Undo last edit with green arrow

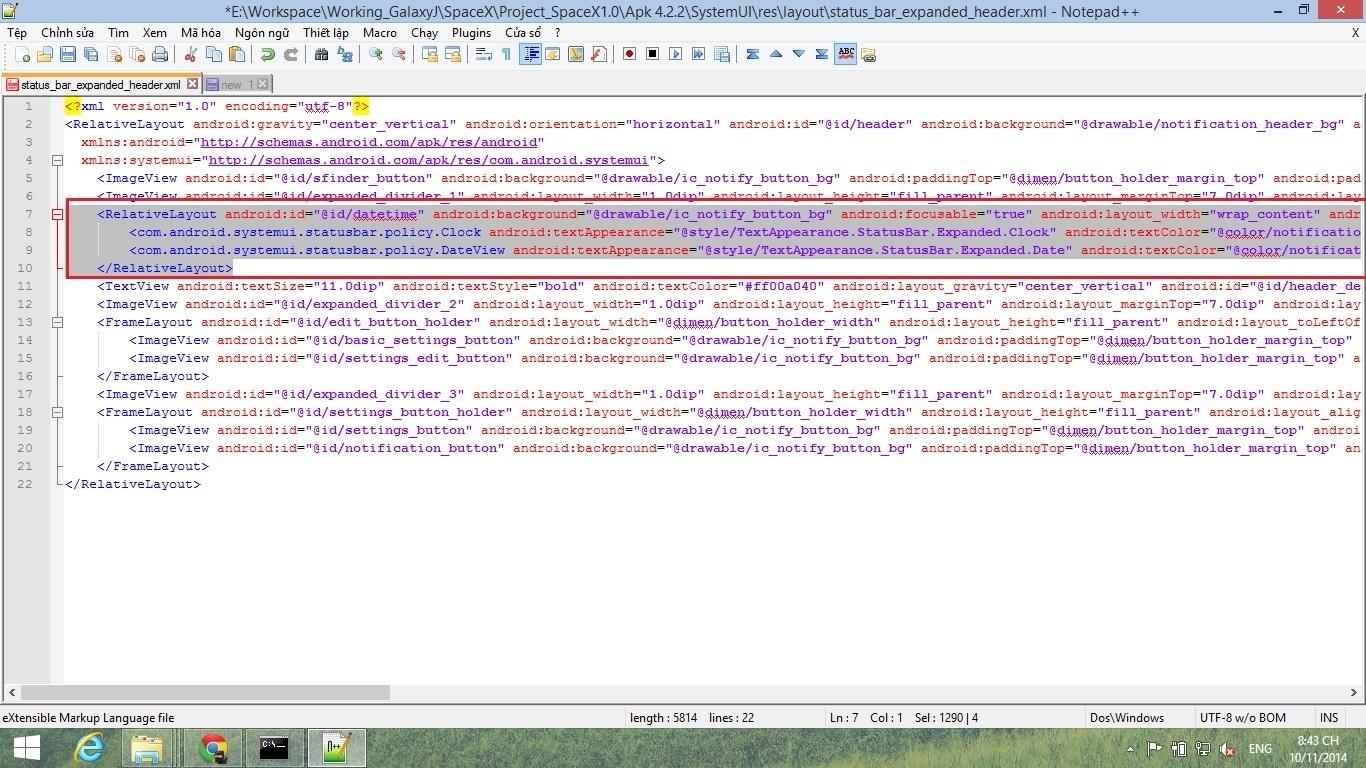pos(268,54)
